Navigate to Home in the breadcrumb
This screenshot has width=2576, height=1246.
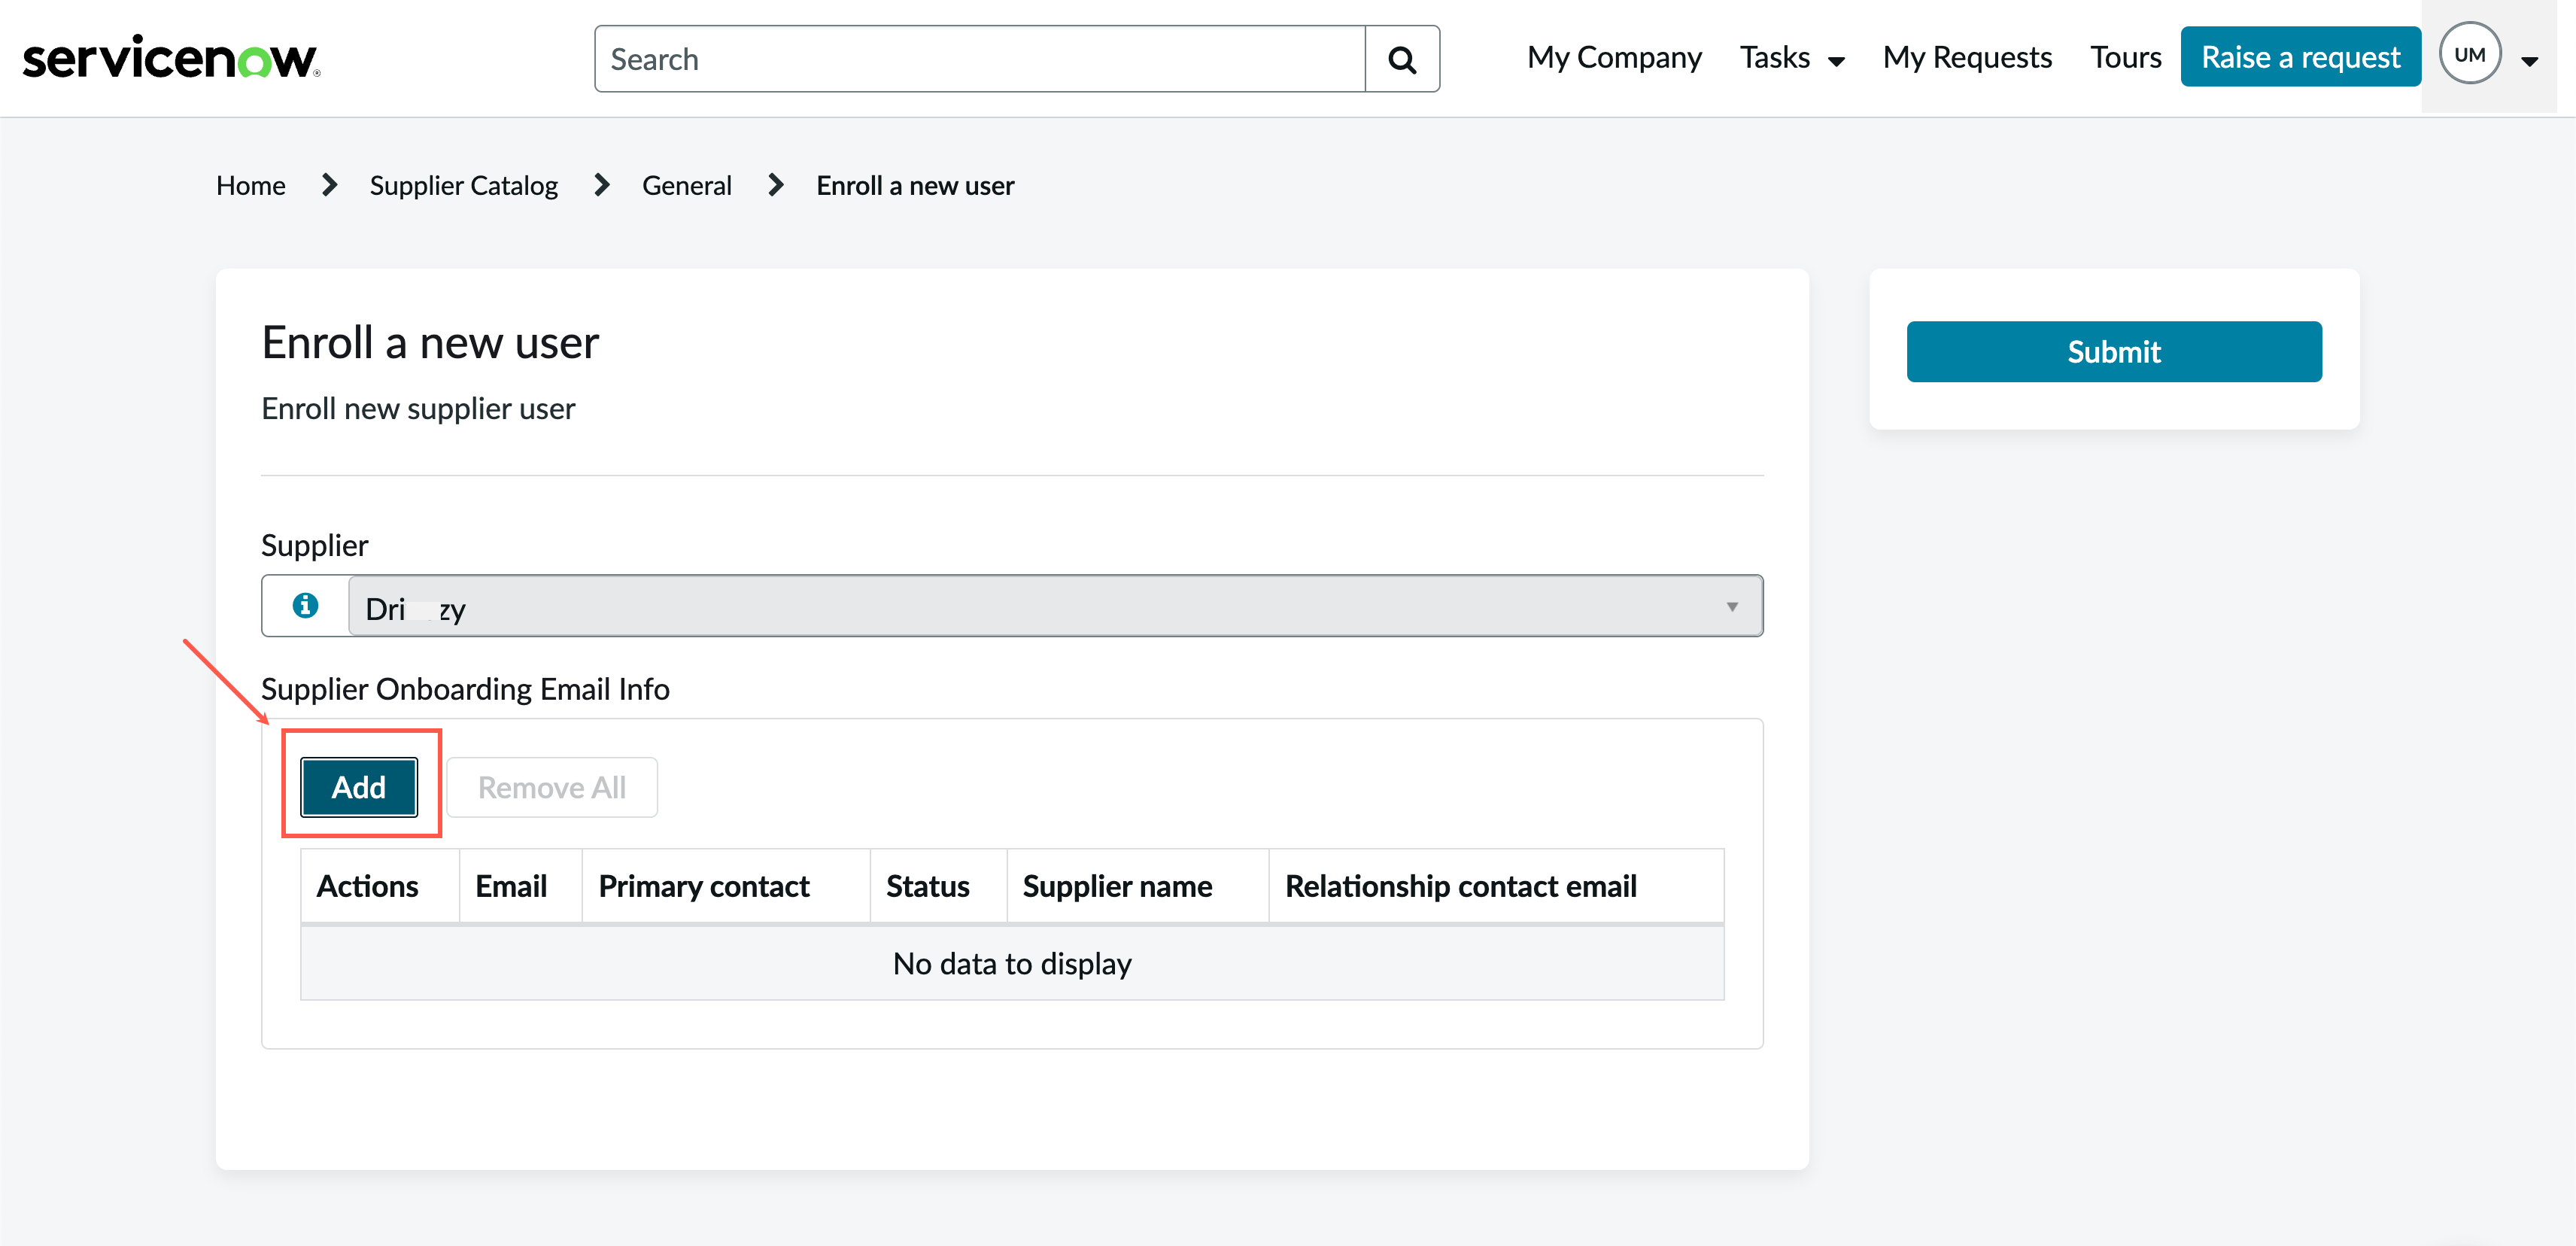[250, 185]
